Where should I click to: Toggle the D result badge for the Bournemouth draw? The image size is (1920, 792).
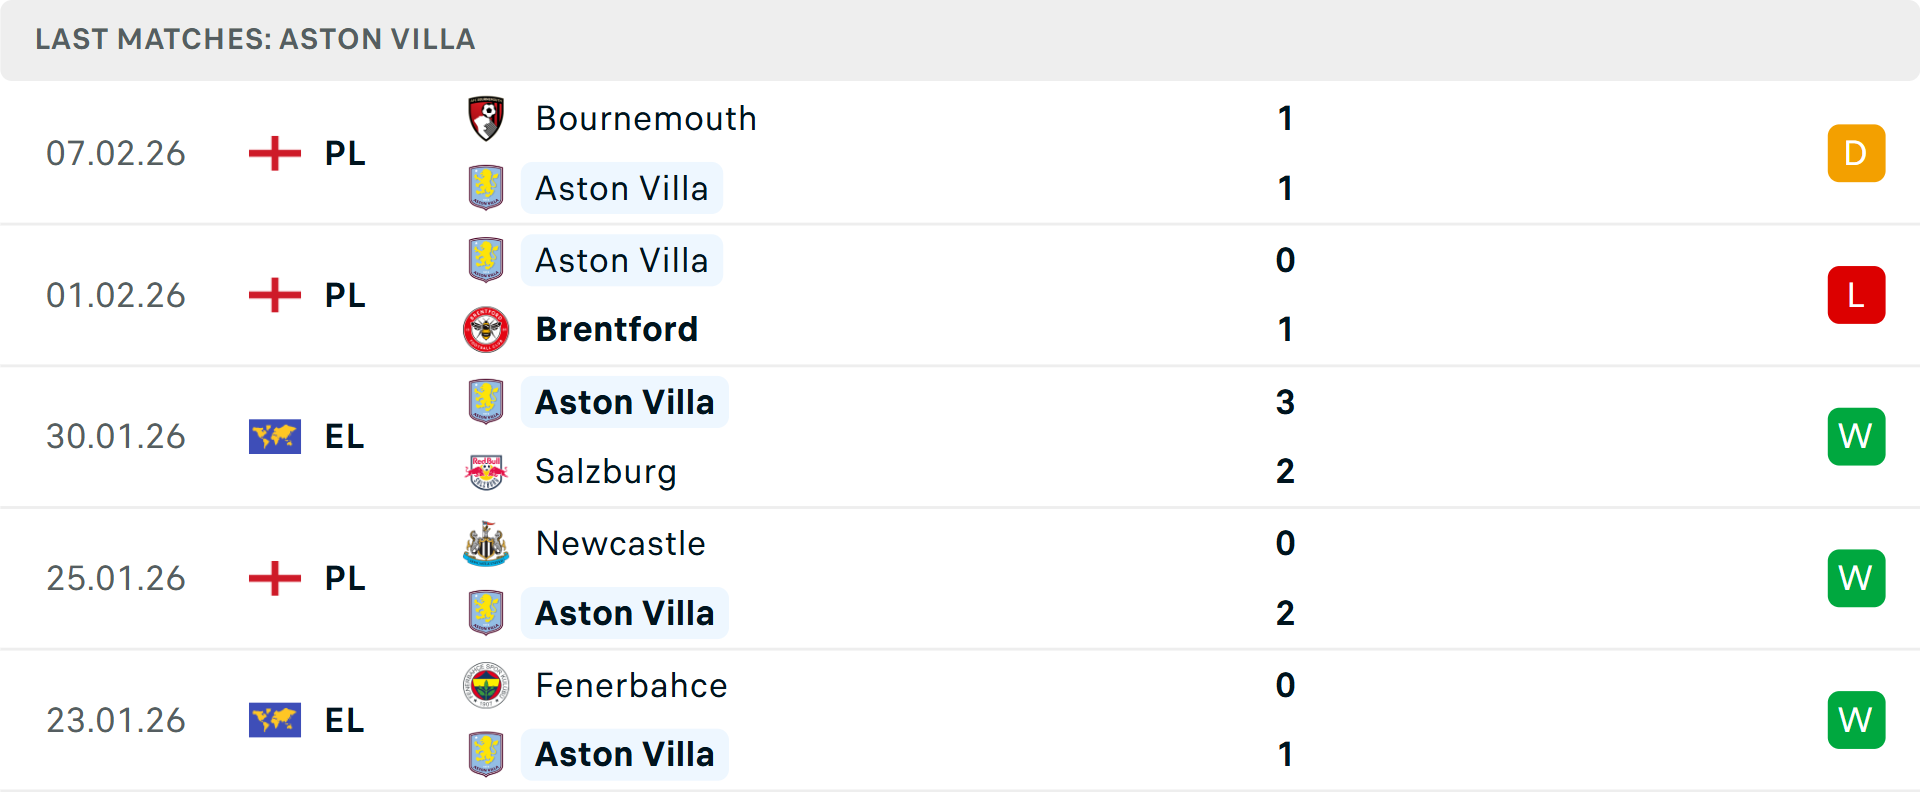click(x=1856, y=153)
